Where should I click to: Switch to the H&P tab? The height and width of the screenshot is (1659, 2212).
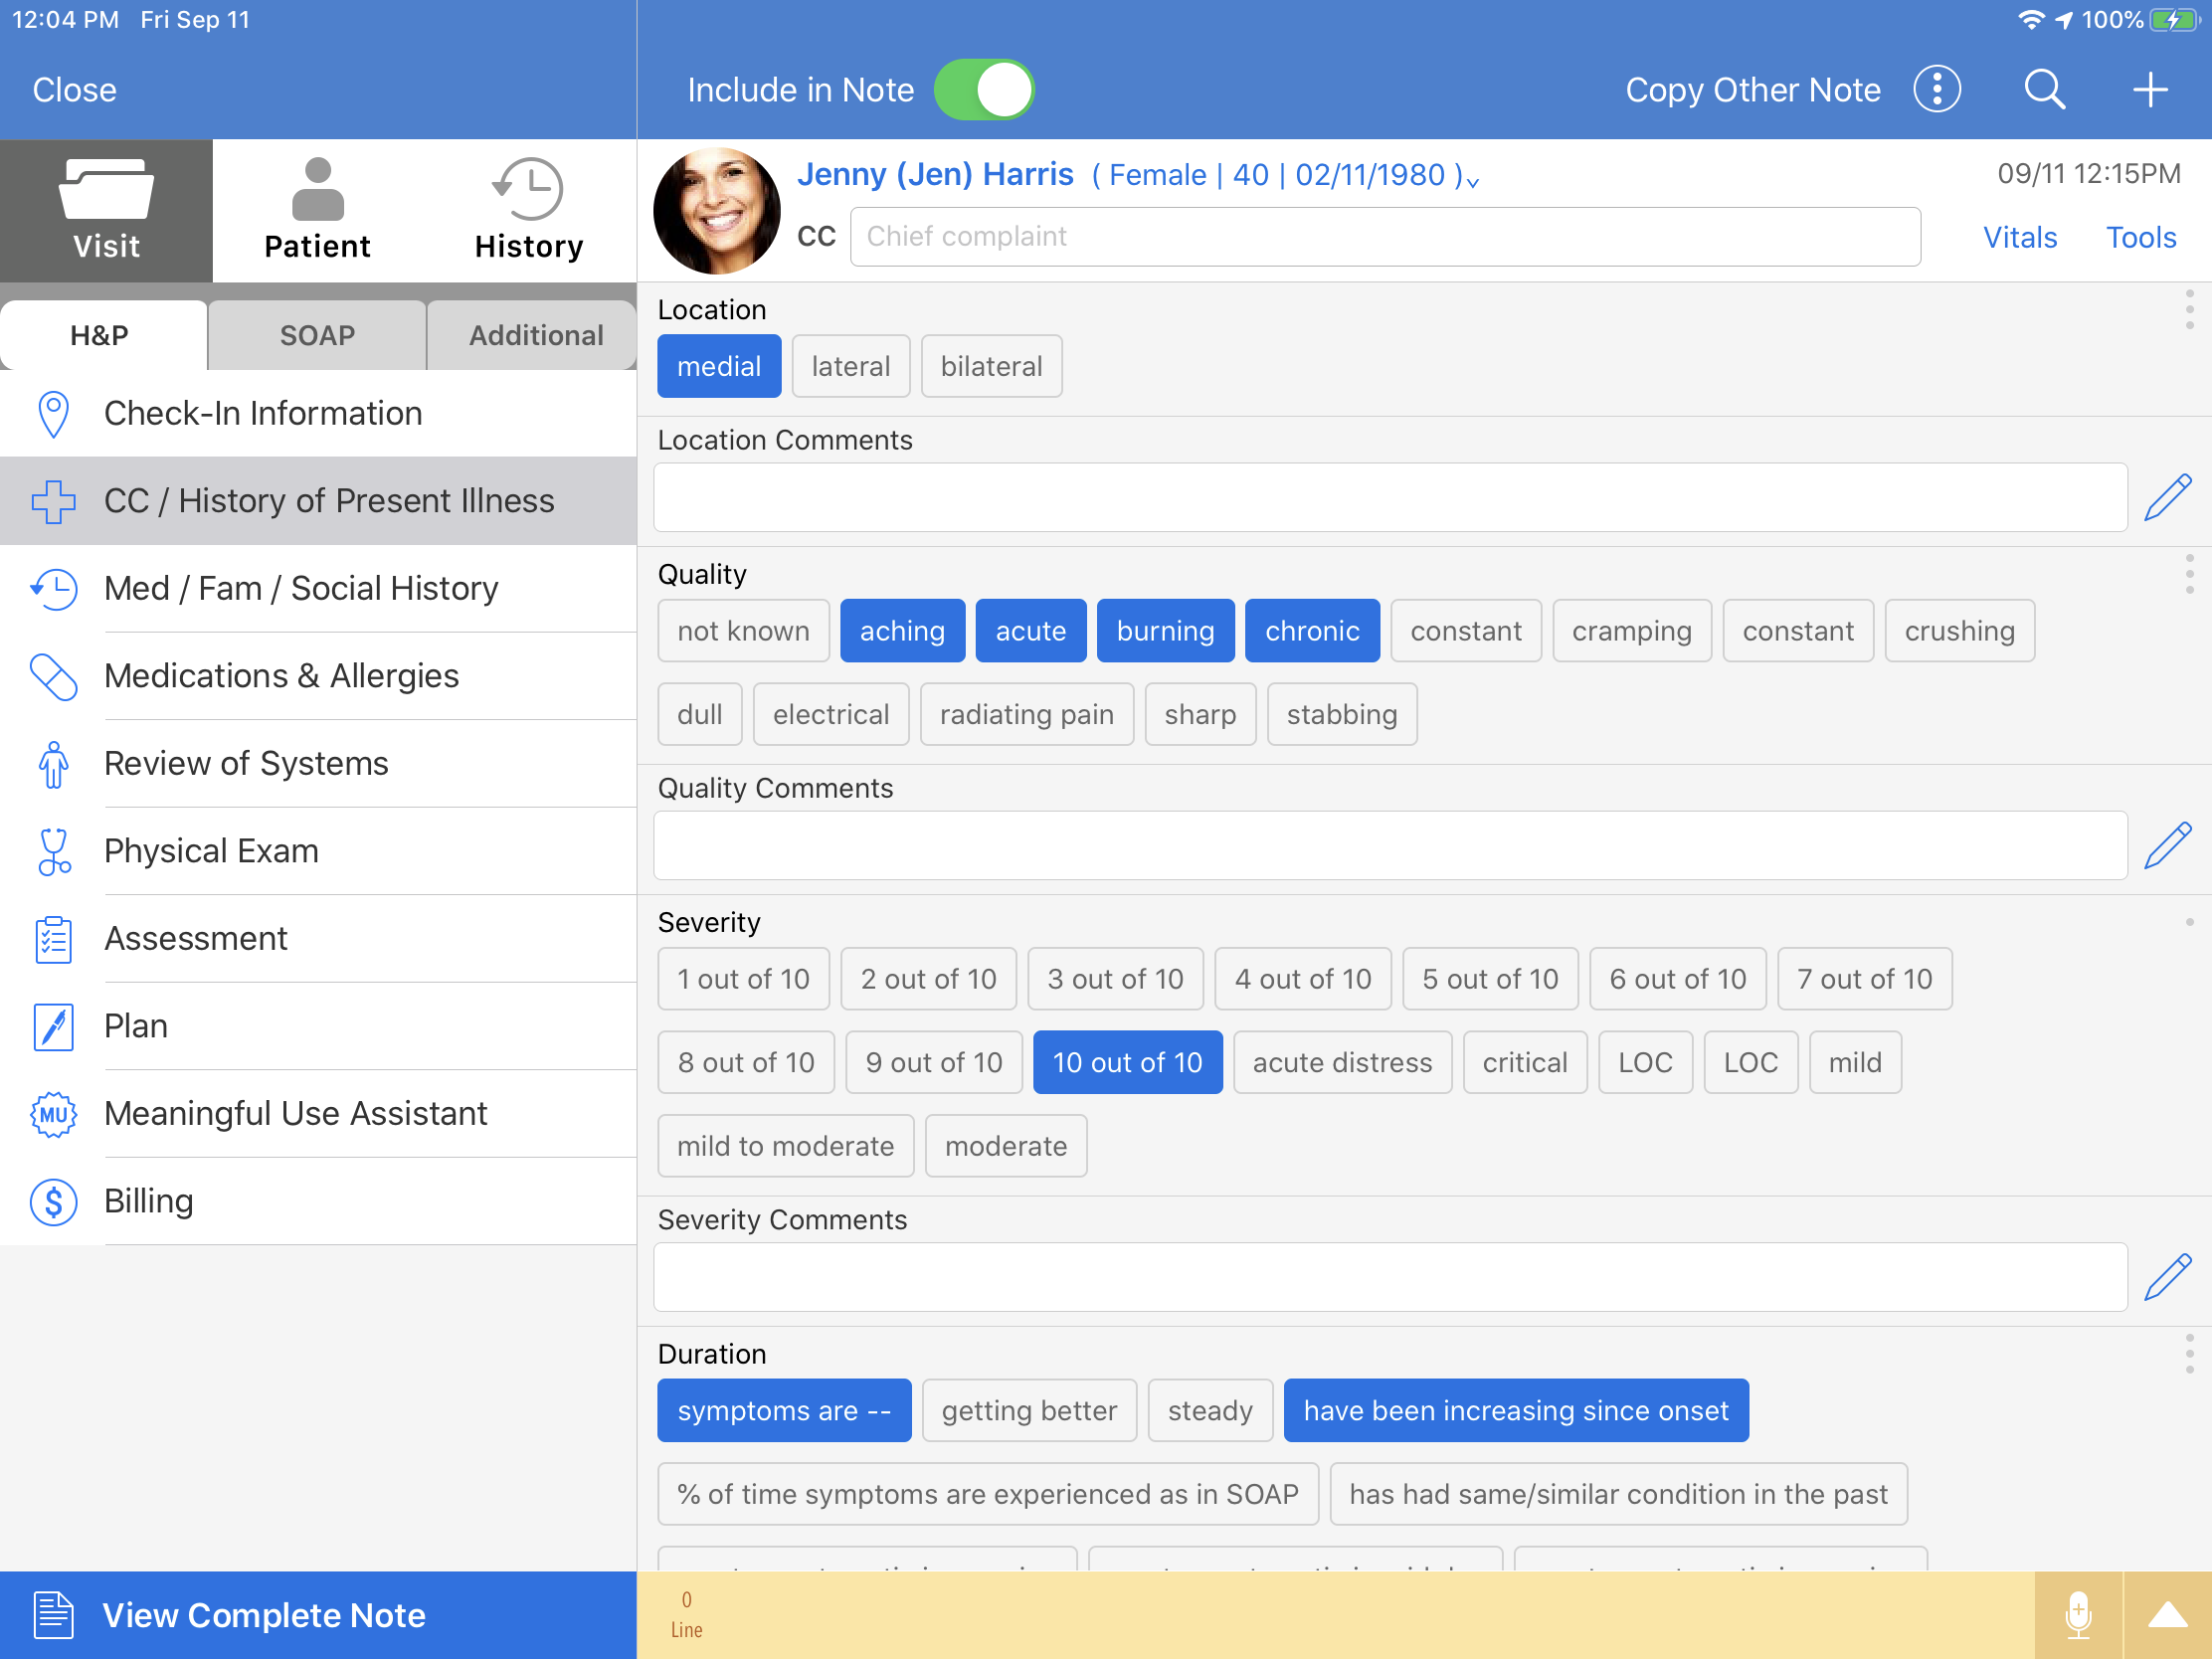point(100,335)
